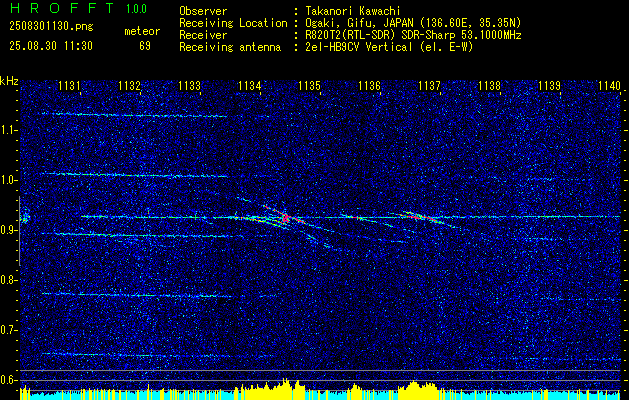This screenshot has height=400, width=629.
Task: Click the red meteor echo near 1137
Action: 419,217
